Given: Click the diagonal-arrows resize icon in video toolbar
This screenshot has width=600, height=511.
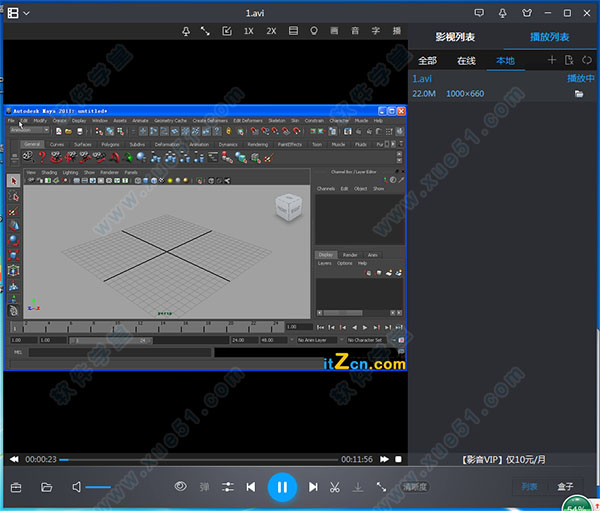Looking at the screenshot, I should point(205,31).
